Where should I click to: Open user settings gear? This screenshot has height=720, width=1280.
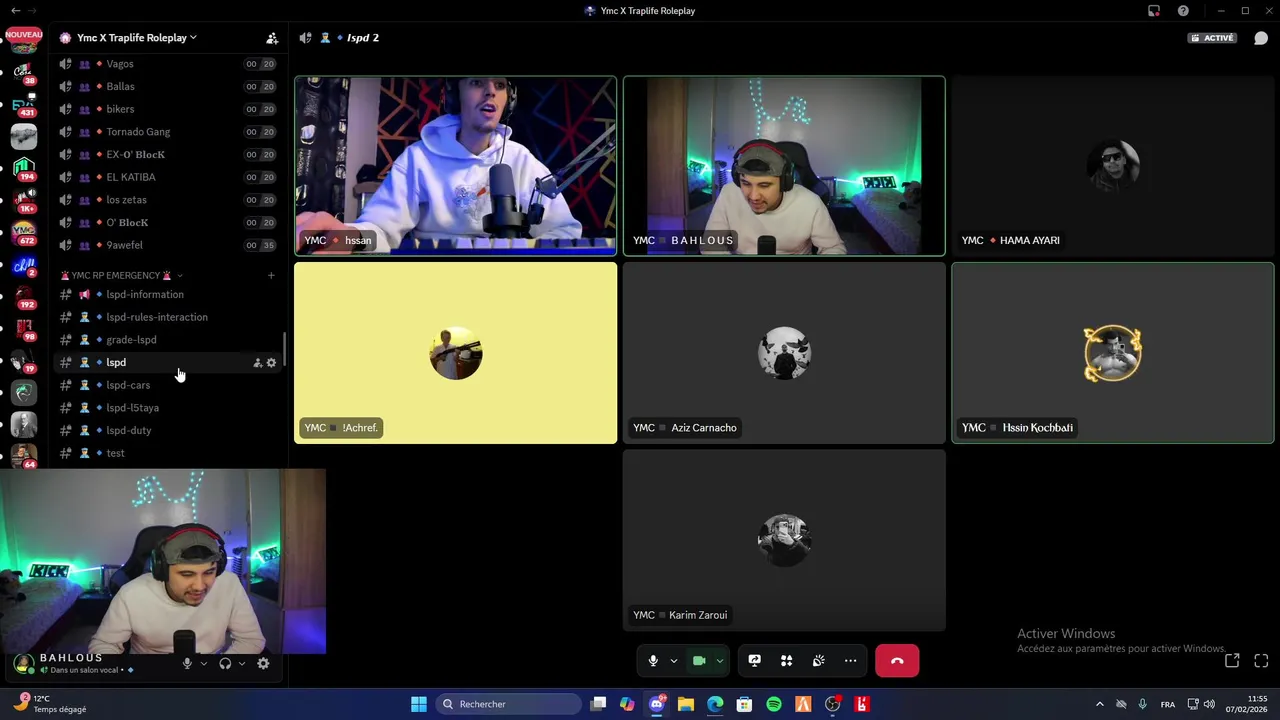pyautogui.click(x=263, y=663)
